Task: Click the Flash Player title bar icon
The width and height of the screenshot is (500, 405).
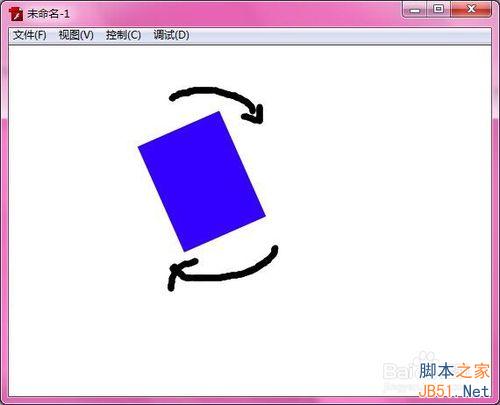Action: click(x=17, y=14)
